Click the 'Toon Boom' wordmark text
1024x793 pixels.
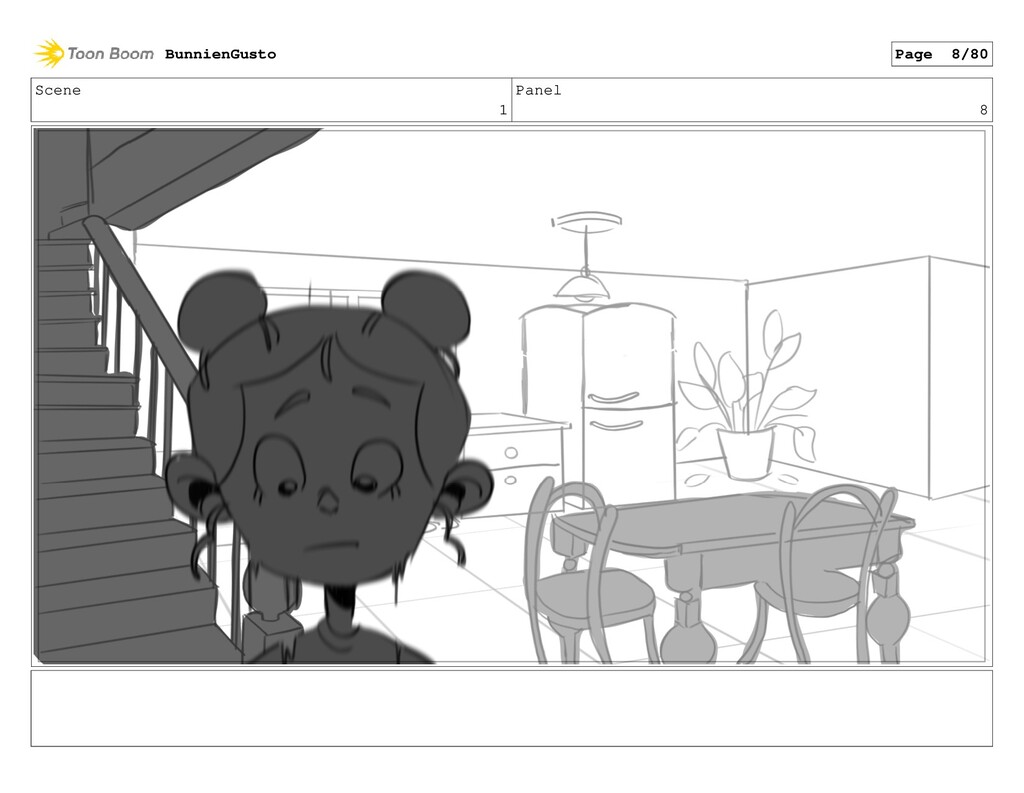click(111, 54)
